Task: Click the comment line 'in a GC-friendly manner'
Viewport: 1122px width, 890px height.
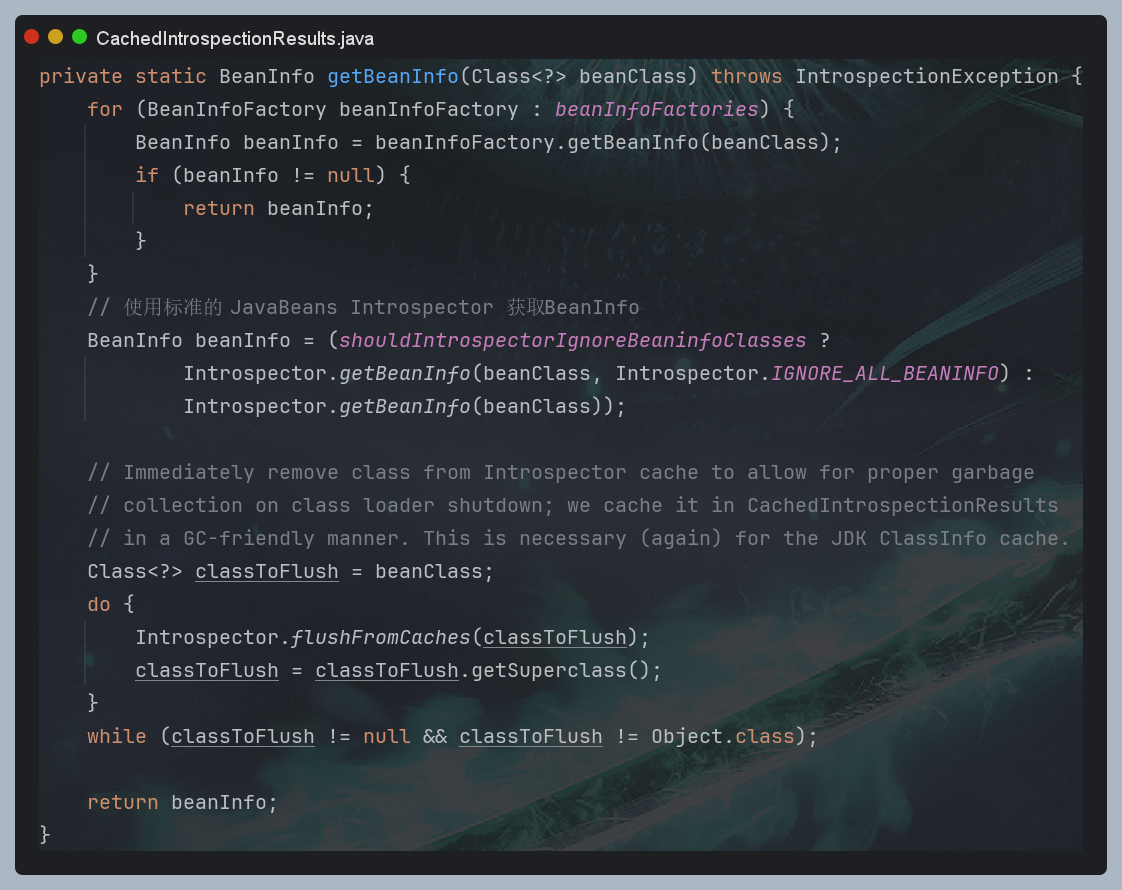Action: coord(578,539)
